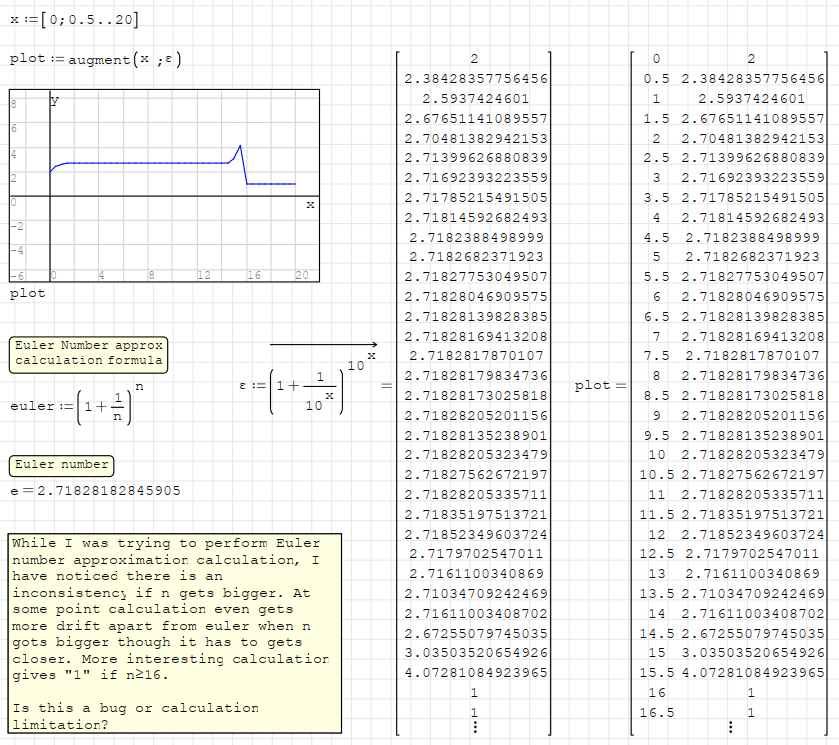Select the "plot" label below the graph
Viewport: 839px width, 745px height.
[x=27, y=294]
